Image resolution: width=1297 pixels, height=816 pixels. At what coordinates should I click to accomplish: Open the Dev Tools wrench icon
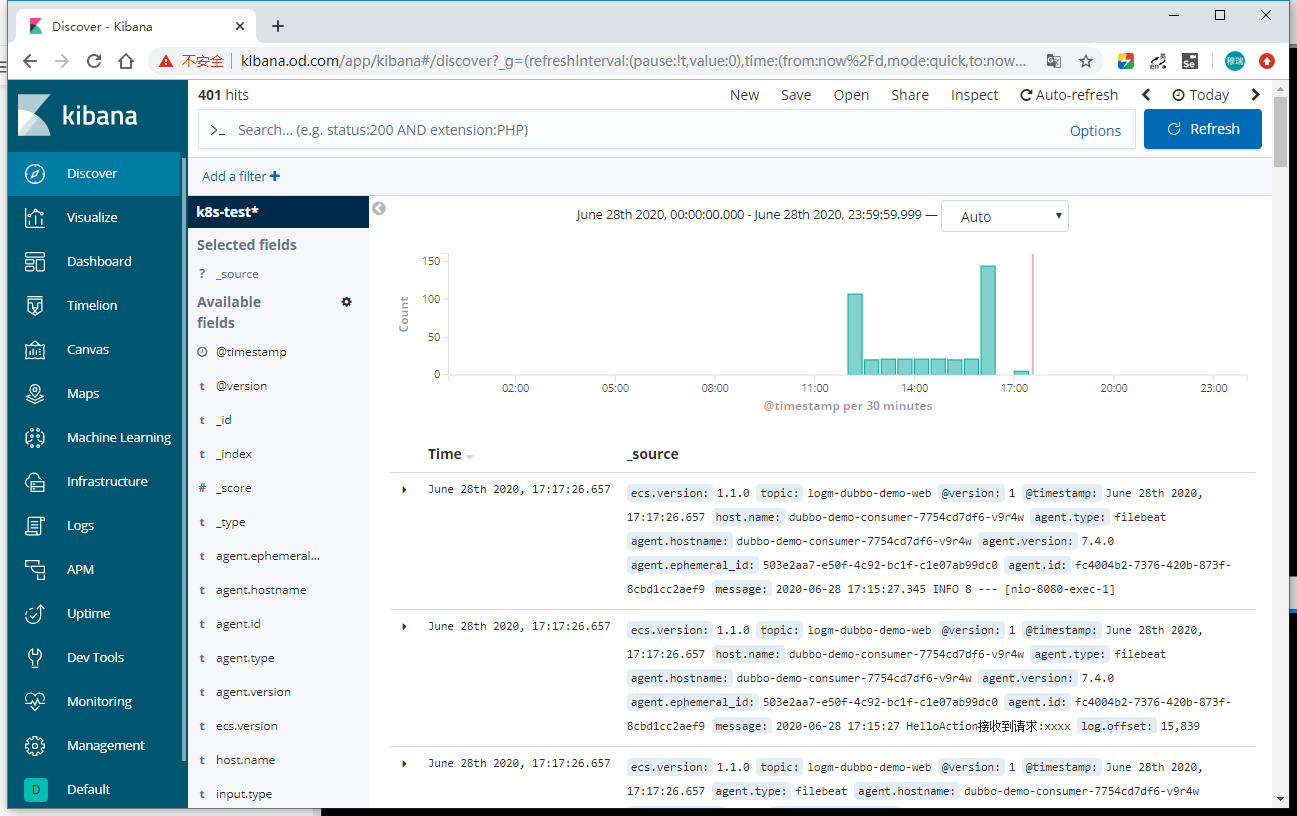click(35, 658)
